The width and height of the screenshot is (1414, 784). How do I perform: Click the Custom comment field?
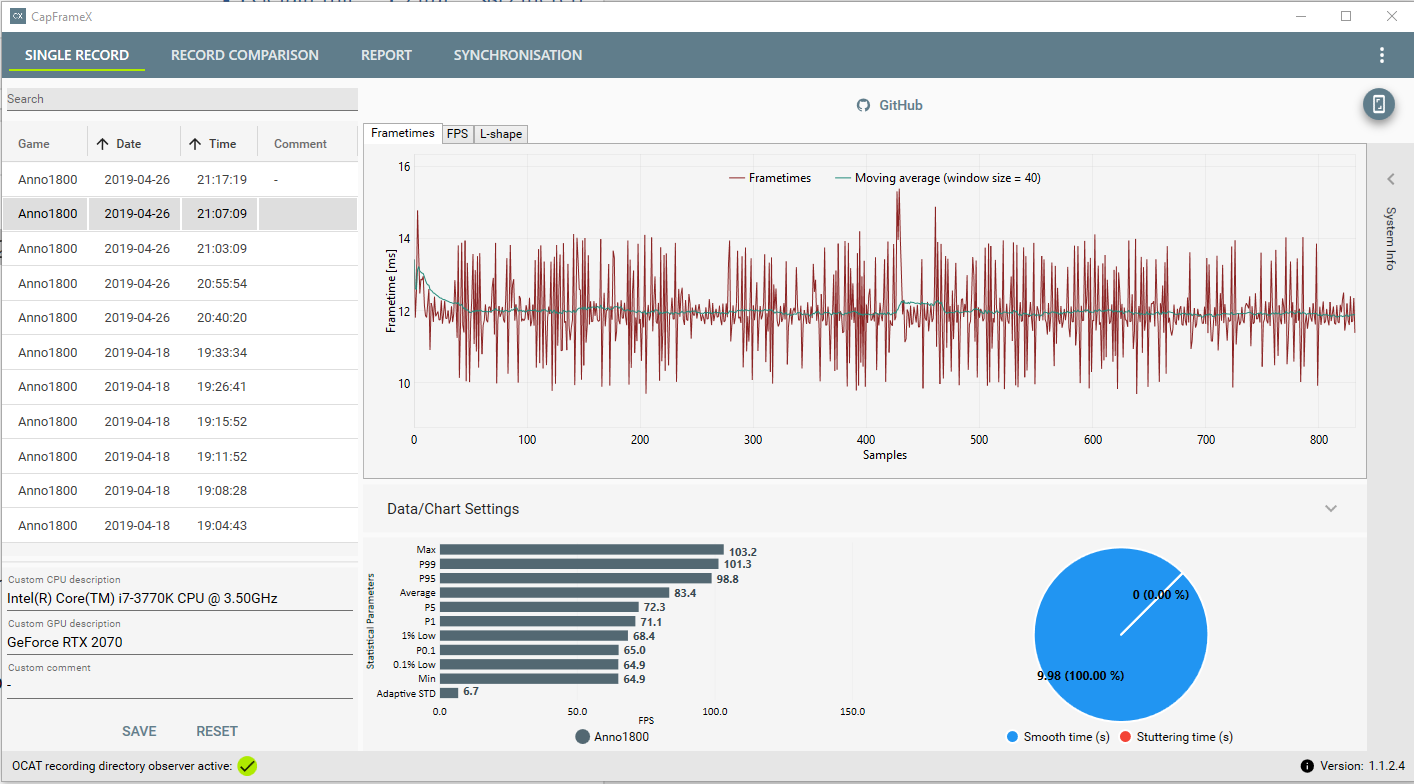tap(179, 686)
